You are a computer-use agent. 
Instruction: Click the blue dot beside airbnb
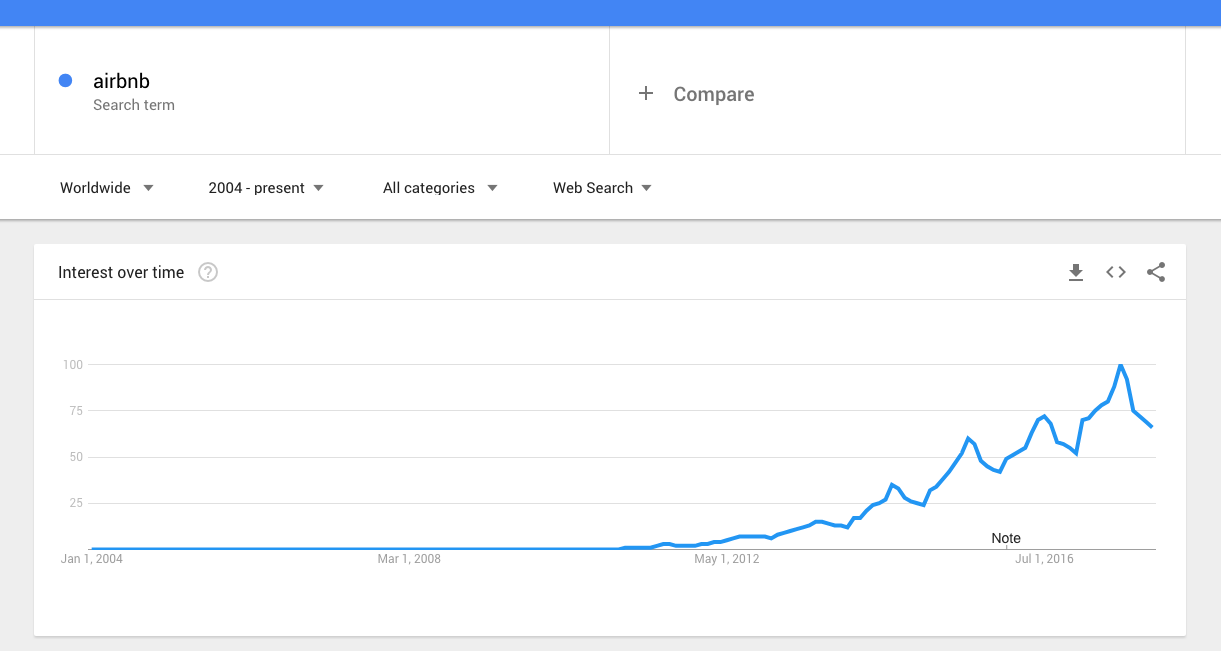pyautogui.click(x=65, y=81)
